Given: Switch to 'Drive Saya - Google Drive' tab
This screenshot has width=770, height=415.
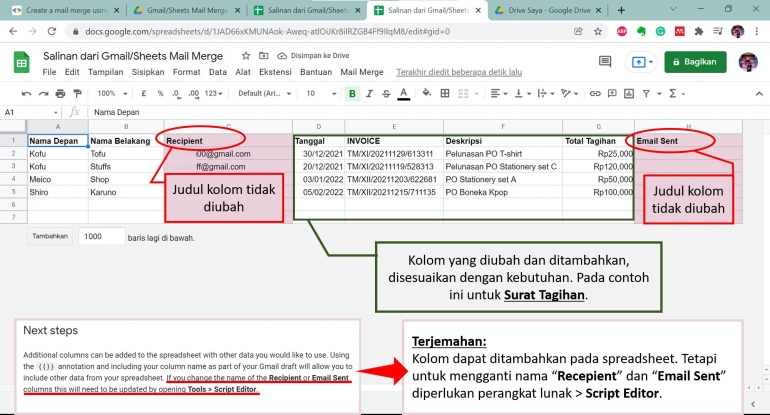Looking at the screenshot, I should point(548,10).
